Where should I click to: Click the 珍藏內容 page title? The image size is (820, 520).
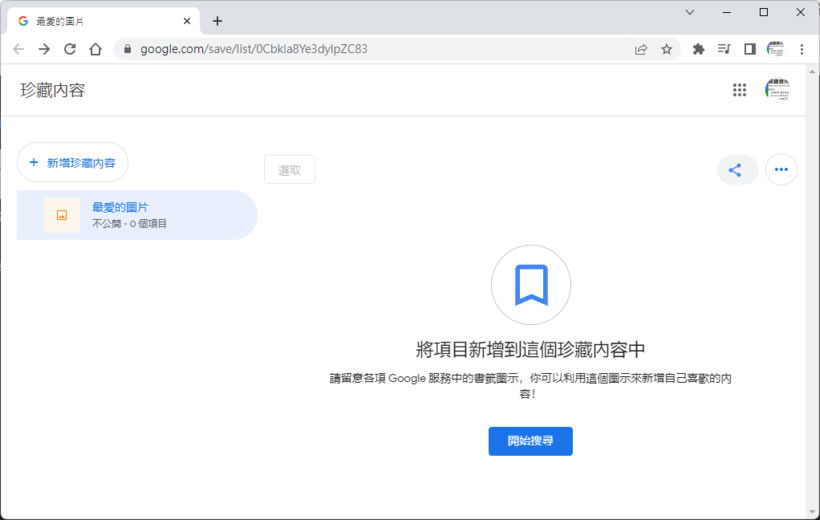[52, 90]
